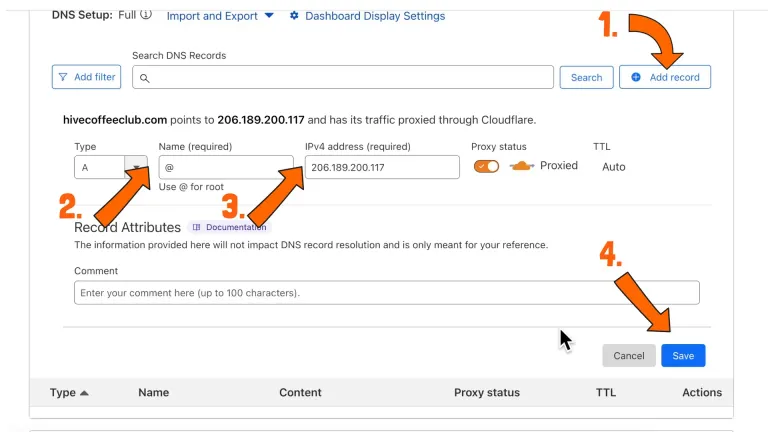The image size is (768, 432).
Task: Open Dashboard Display Settings gear icon
Action: 294,16
